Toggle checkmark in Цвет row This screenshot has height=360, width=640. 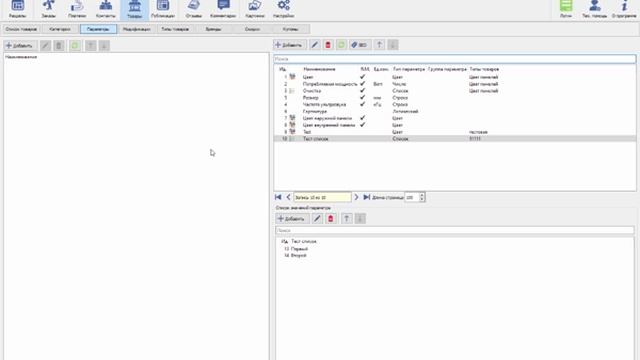coord(362,77)
